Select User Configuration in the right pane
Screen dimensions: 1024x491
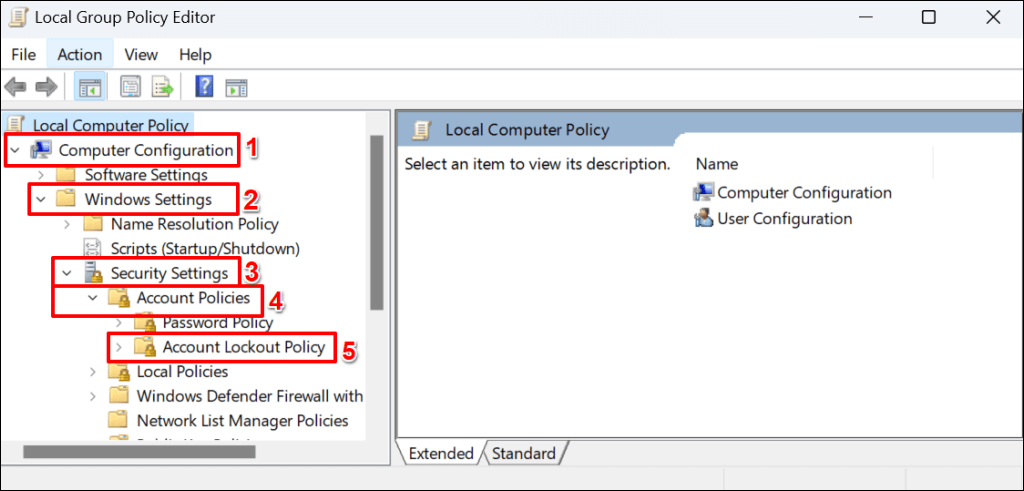pos(784,219)
